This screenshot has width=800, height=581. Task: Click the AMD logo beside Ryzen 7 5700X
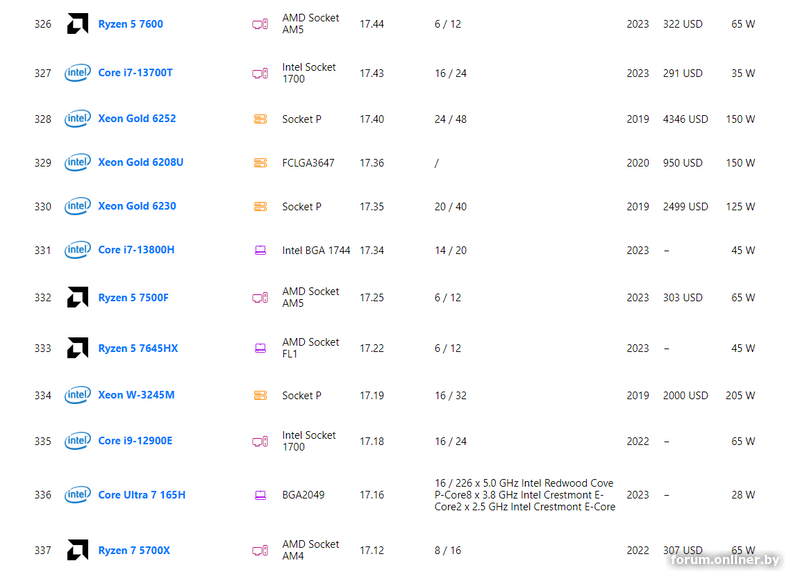click(78, 550)
